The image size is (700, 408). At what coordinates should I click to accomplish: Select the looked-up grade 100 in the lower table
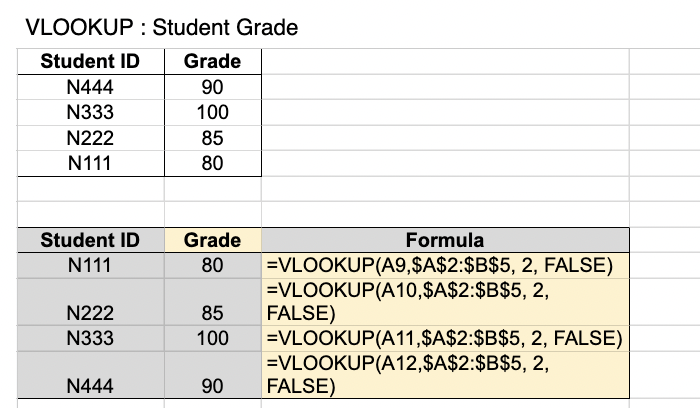[212, 337]
